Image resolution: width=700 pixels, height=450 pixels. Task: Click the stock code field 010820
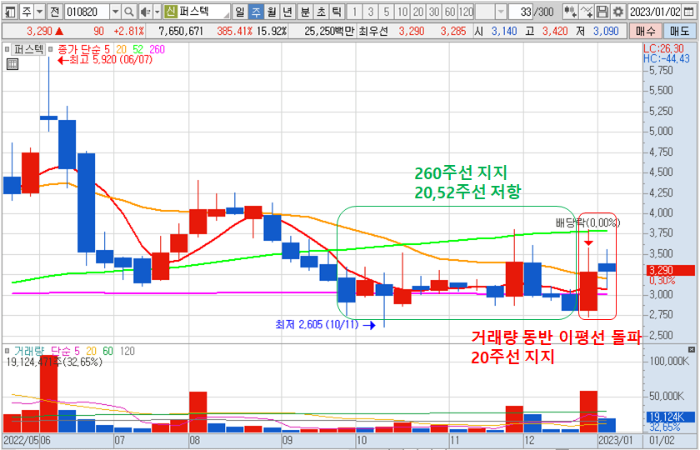pyautogui.click(x=87, y=11)
